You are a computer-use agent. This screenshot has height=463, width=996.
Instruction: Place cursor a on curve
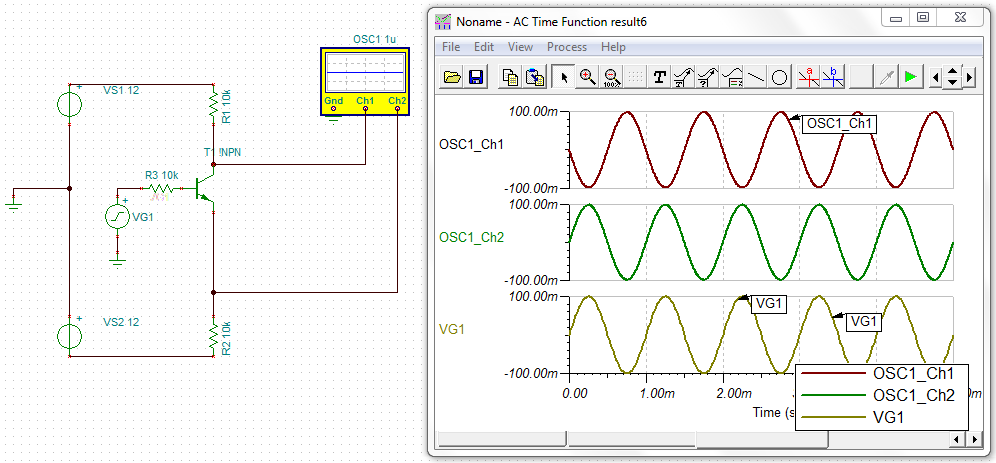(809, 77)
